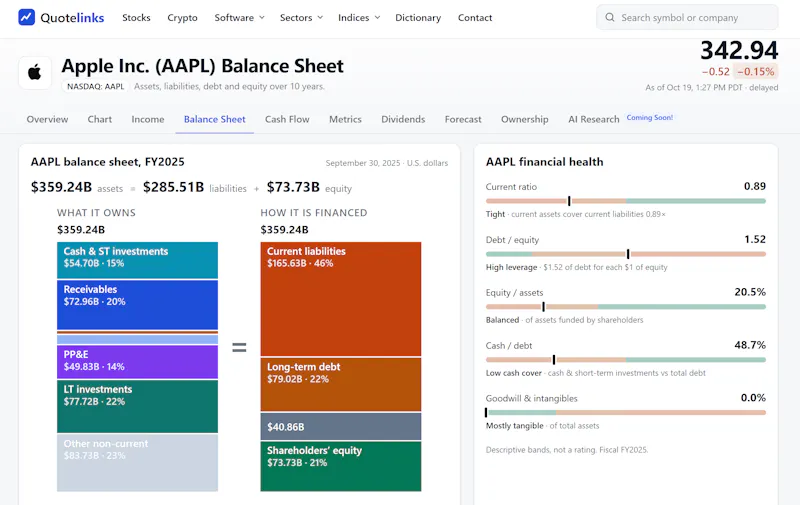The width and height of the screenshot is (800, 505).
Task: Focus the Search symbol or company field
Action: pyautogui.click(x=687, y=17)
